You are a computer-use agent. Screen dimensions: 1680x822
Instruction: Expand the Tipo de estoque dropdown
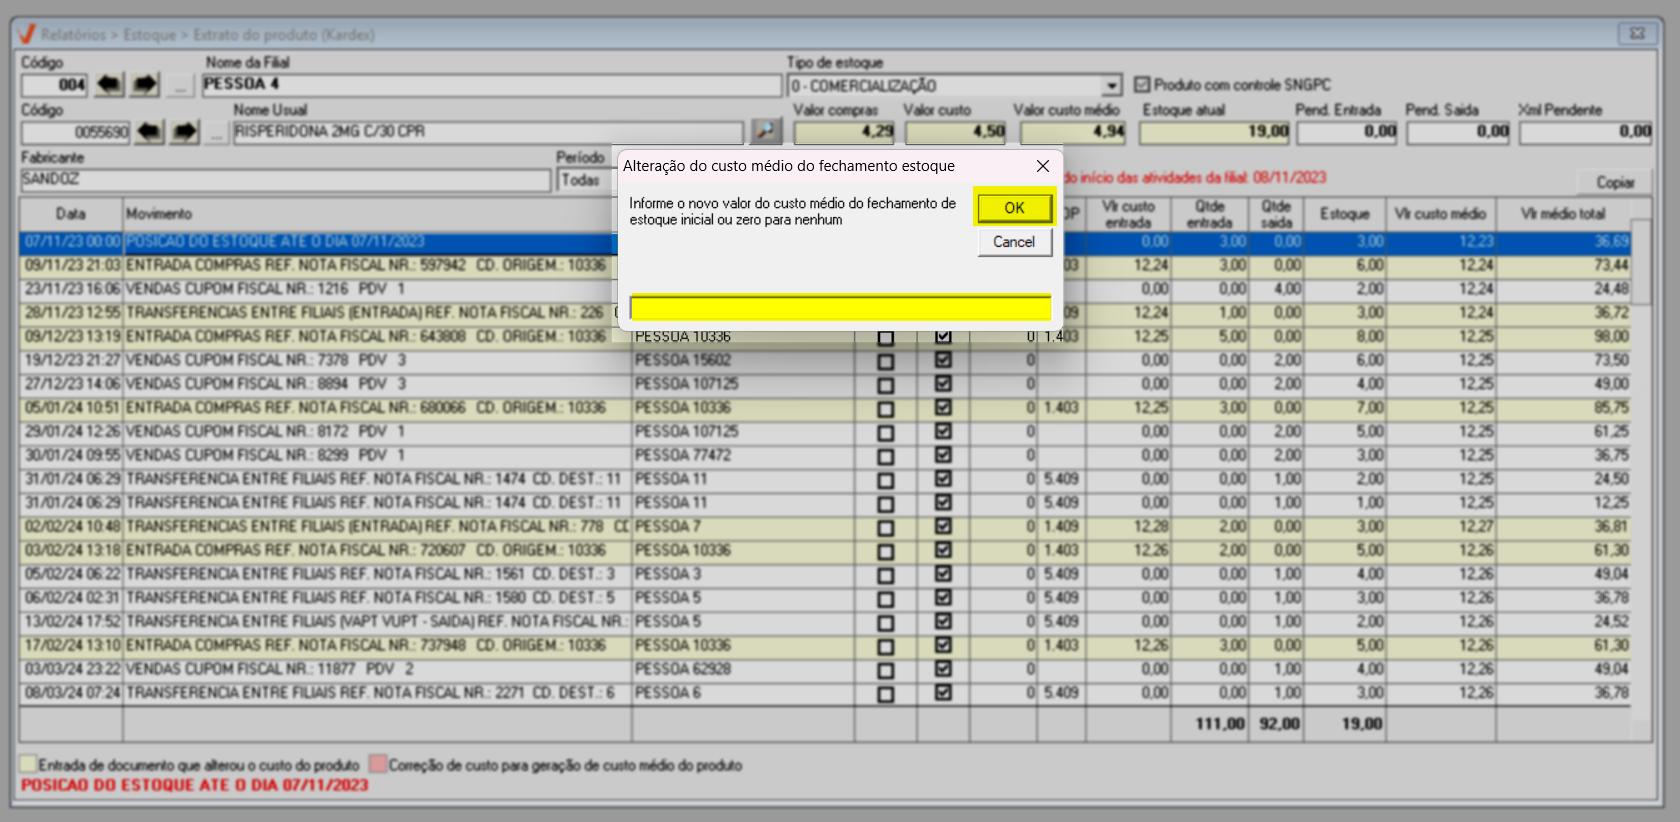pyautogui.click(x=1111, y=86)
